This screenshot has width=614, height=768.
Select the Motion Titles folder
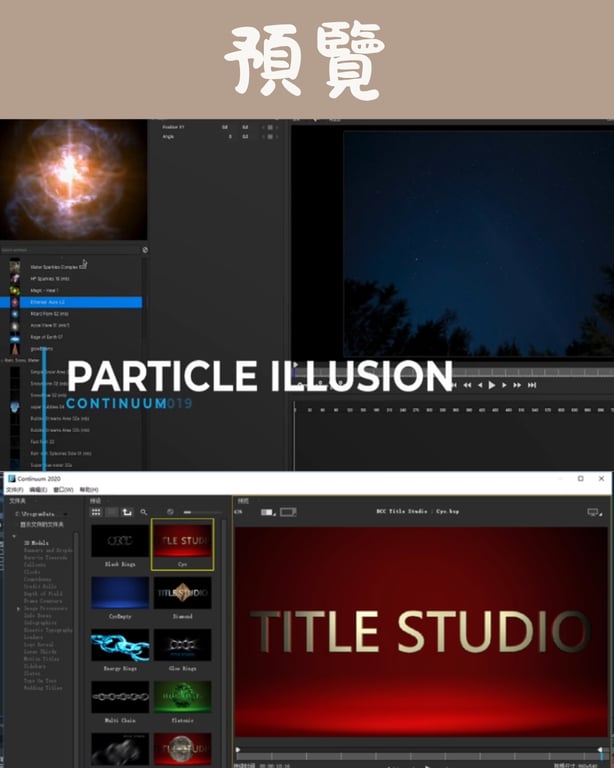tap(42, 659)
